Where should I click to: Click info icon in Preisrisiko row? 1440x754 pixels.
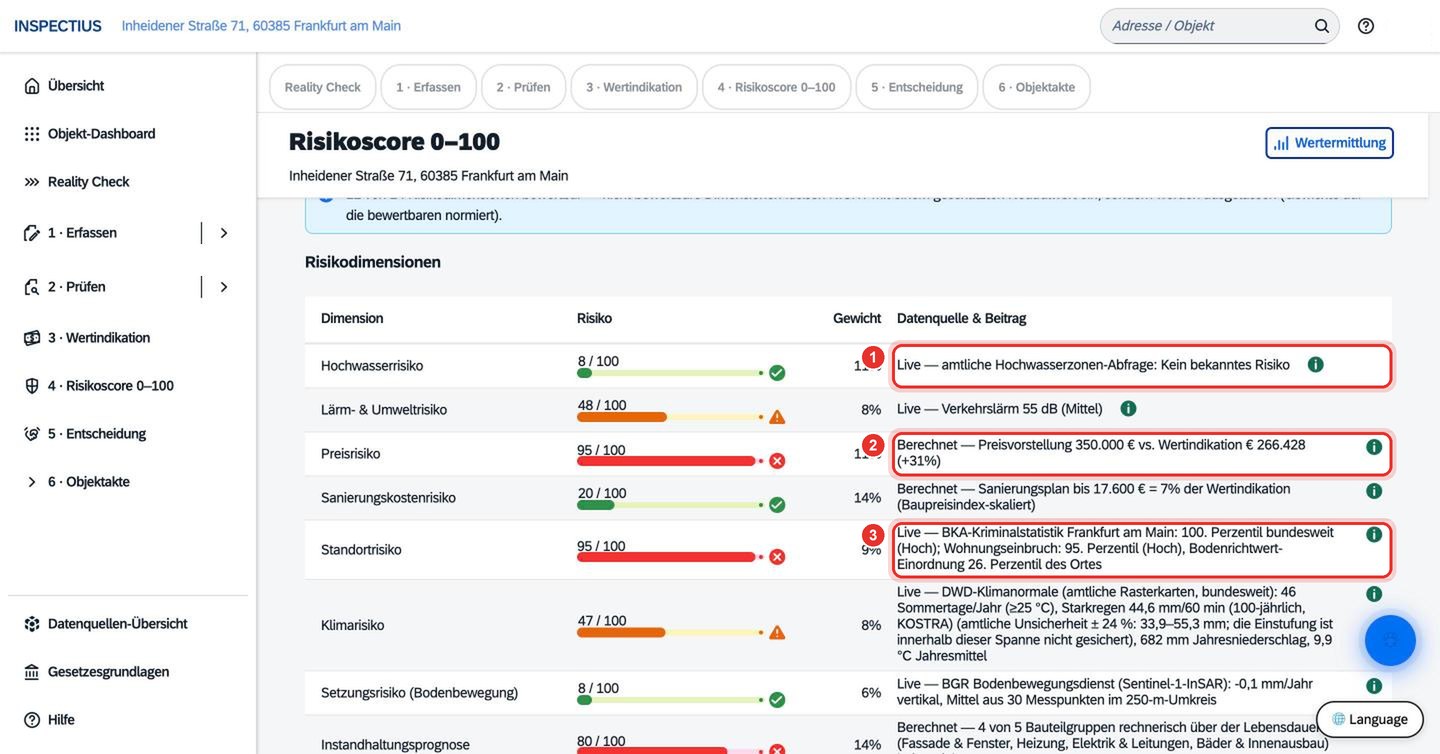tap(1374, 446)
